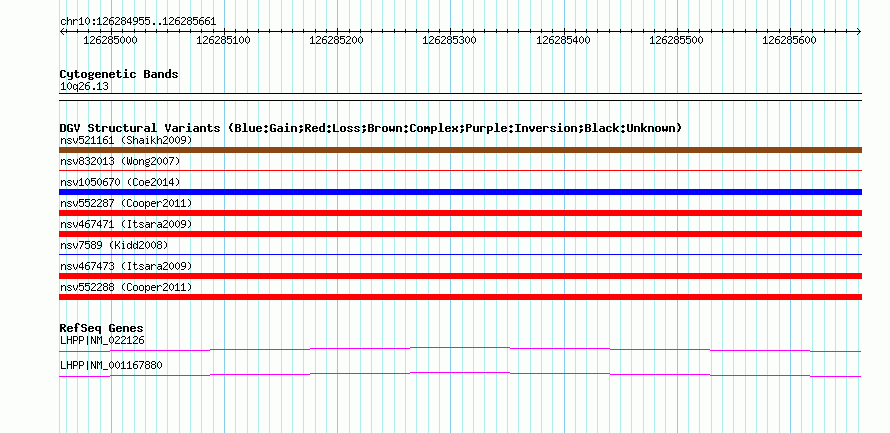890x433 pixels.
Task: Click the red nsv552288 loss bar
Action: click(460, 297)
